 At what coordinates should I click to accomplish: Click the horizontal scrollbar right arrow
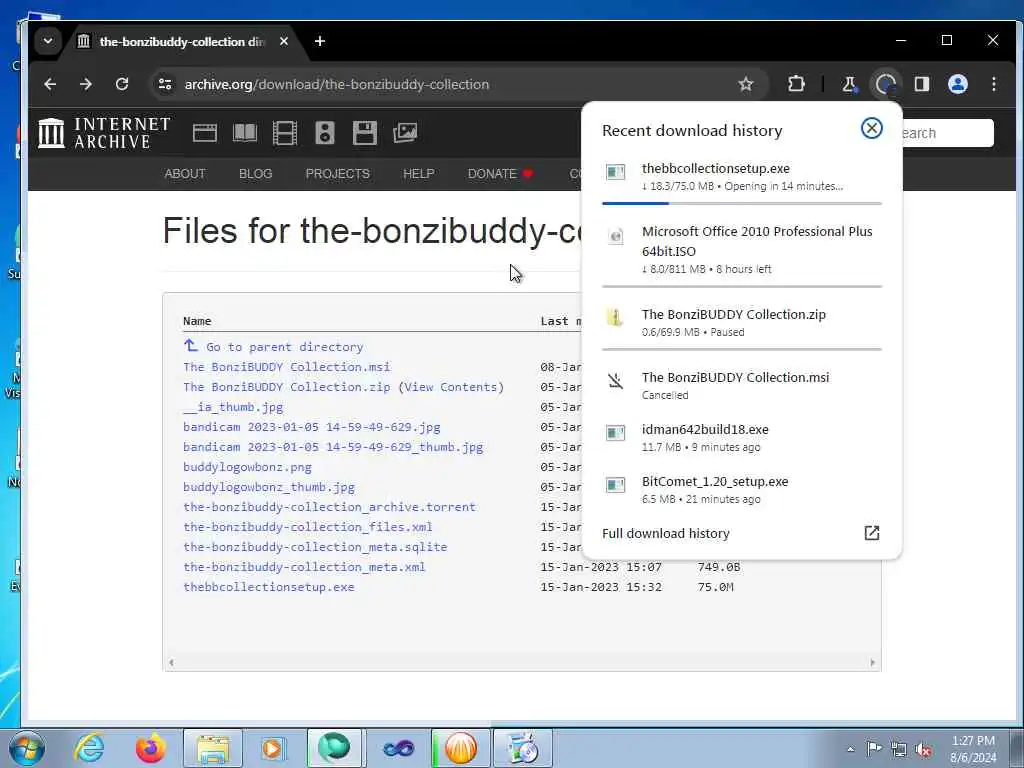coord(872,662)
